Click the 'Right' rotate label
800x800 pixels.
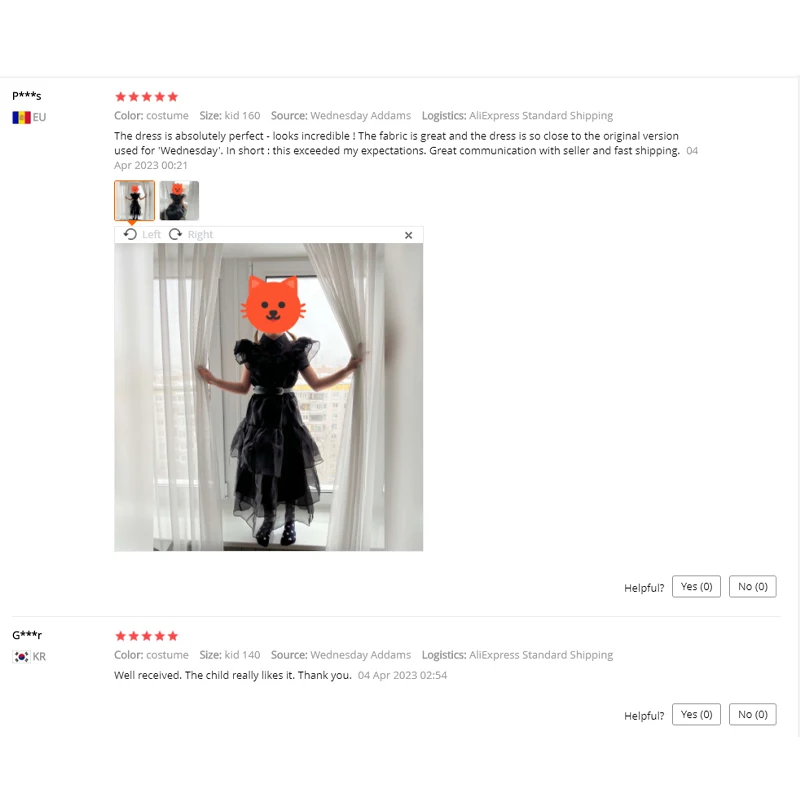pyautogui.click(x=200, y=234)
